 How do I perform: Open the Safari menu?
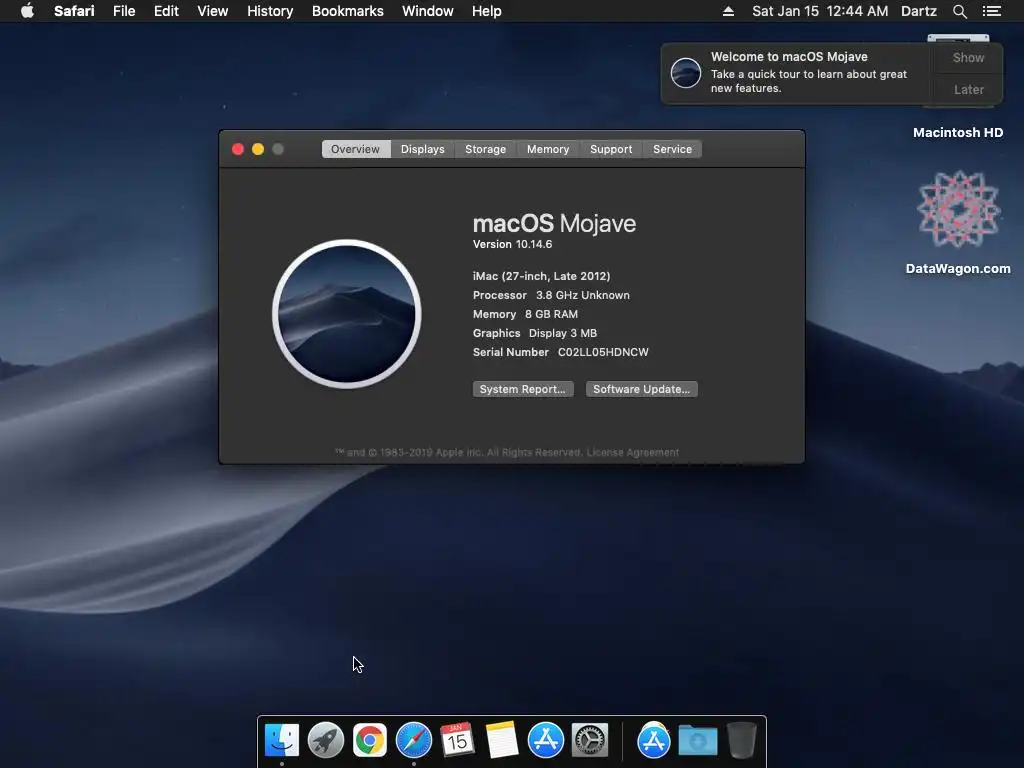pyautogui.click(x=74, y=11)
